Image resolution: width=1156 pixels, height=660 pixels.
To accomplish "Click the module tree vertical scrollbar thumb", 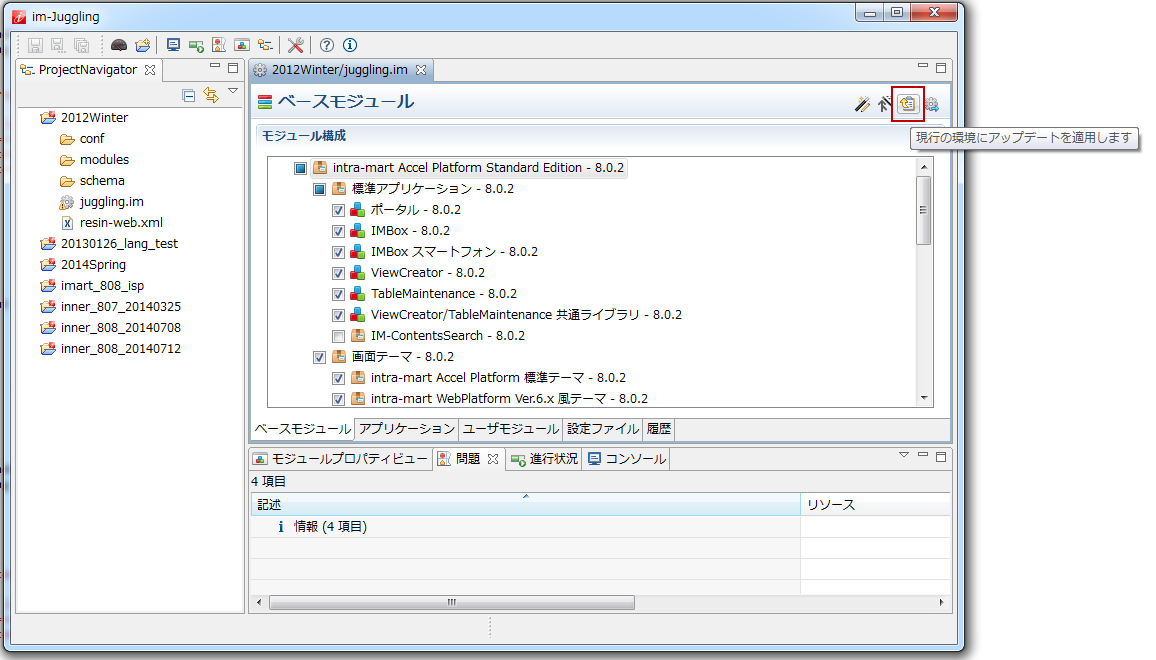I will 923,210.
